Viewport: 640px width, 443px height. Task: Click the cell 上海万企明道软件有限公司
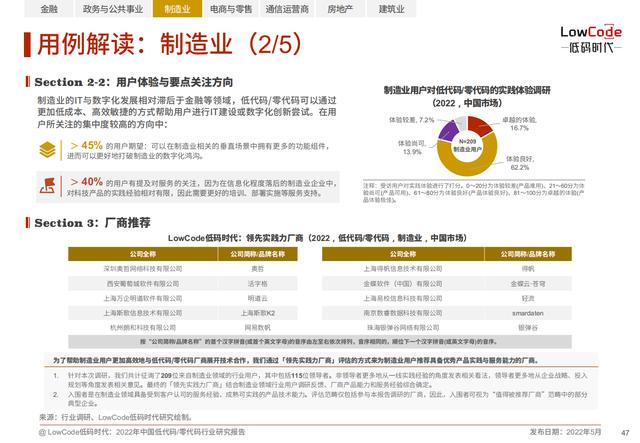pyautogui.click(x=143, y=298)
